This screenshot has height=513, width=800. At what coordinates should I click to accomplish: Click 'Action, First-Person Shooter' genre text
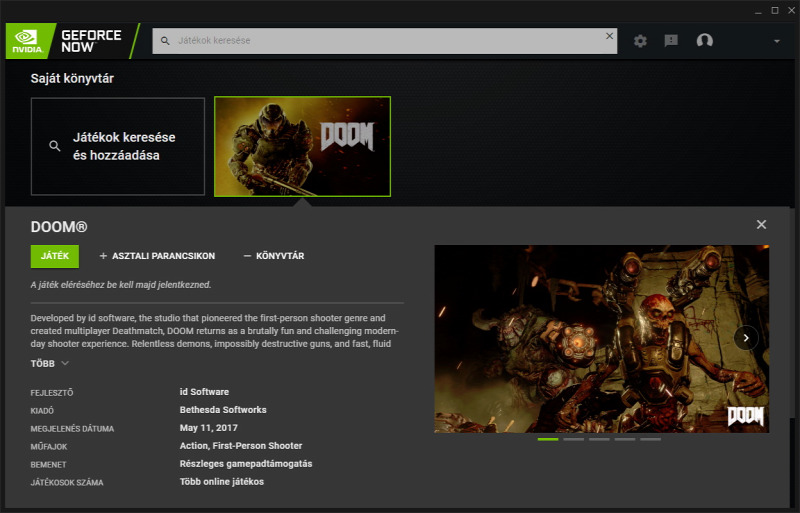(x=241, y=446)
